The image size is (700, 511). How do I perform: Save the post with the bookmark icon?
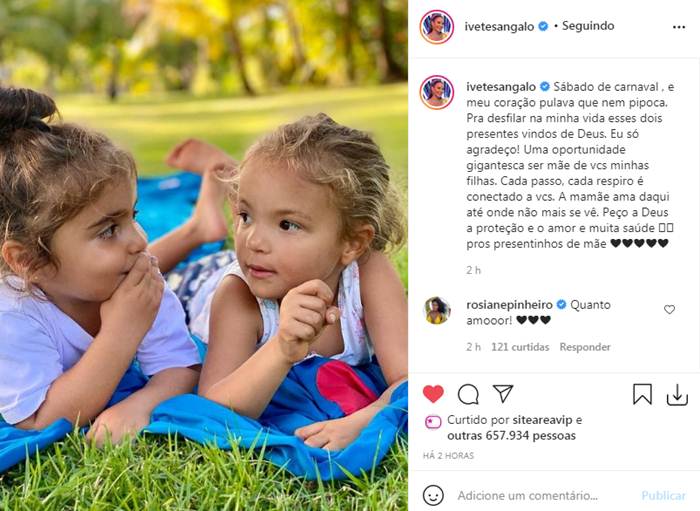tap(642, 395)
